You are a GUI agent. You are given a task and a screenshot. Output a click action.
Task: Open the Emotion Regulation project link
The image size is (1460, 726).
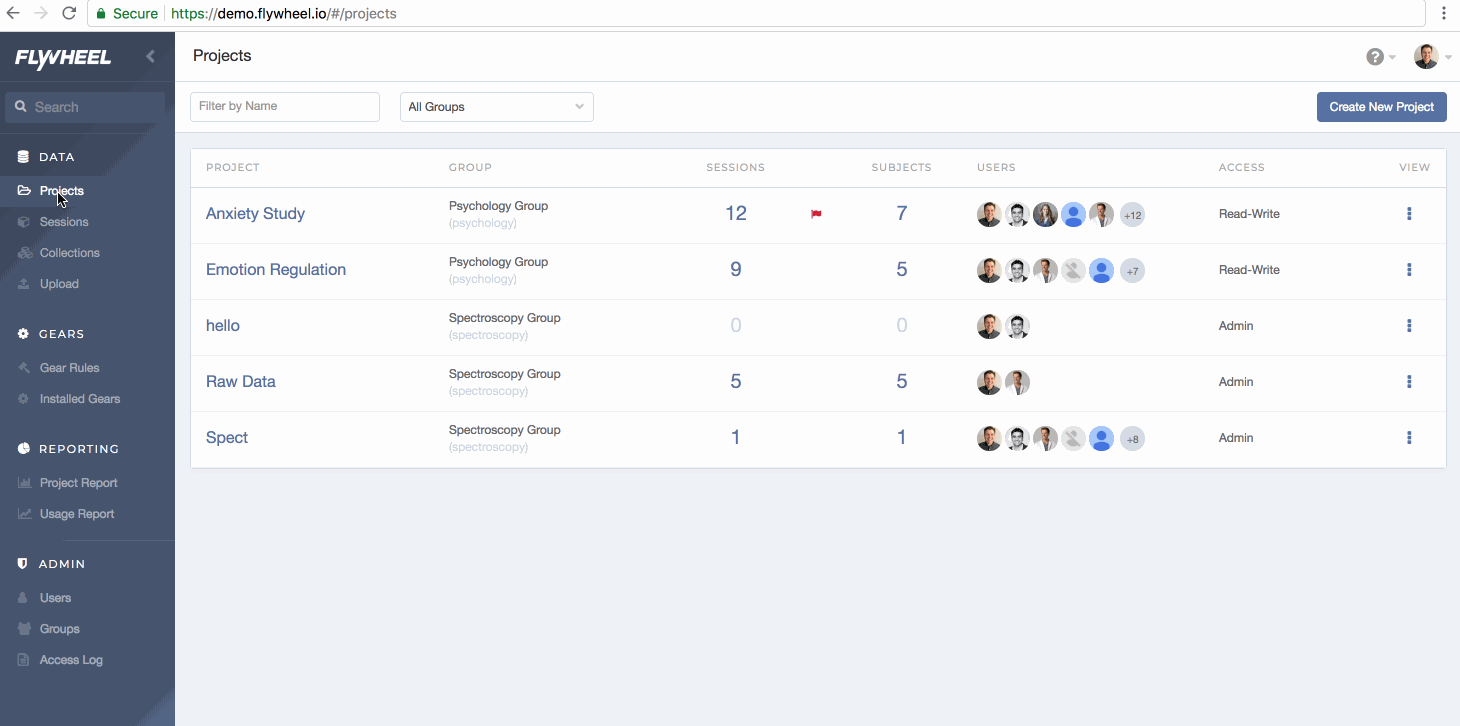click(276, 270)
